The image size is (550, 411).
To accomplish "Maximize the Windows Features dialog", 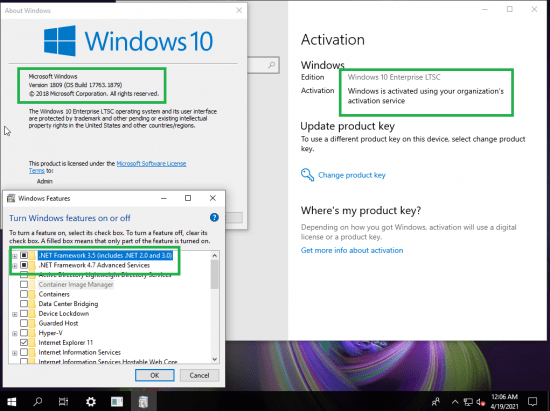I will click(x=188, y=198).
